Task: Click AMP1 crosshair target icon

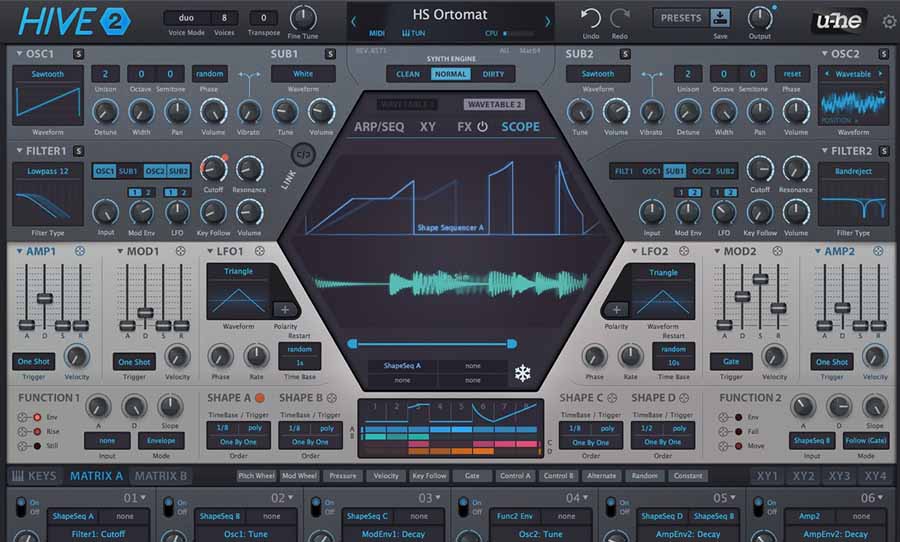Action: coord(80,251)
